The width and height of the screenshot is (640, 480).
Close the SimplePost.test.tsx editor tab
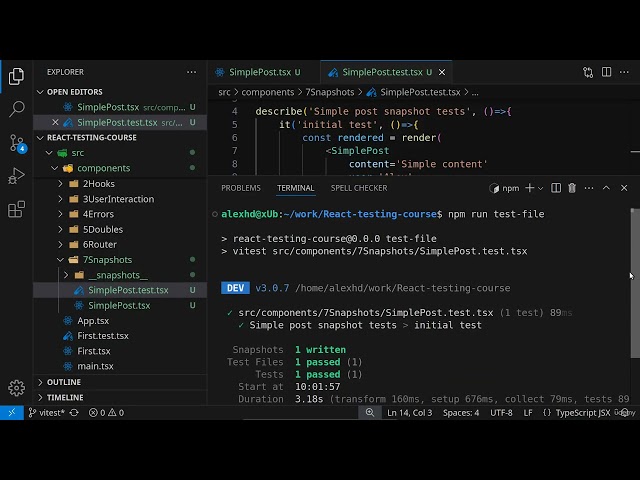tap(442, 72)
